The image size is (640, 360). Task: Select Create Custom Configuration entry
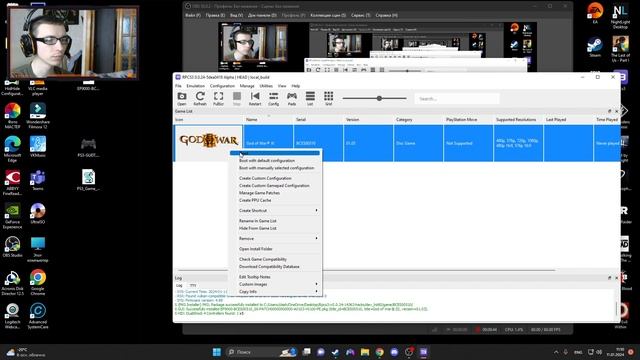pos(276,178)
